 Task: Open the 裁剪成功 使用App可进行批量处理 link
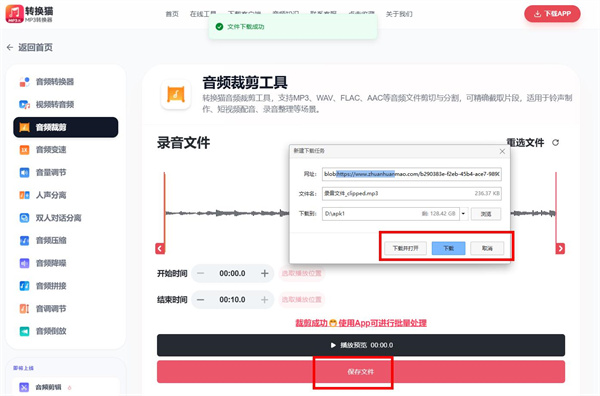coord(360,323)
